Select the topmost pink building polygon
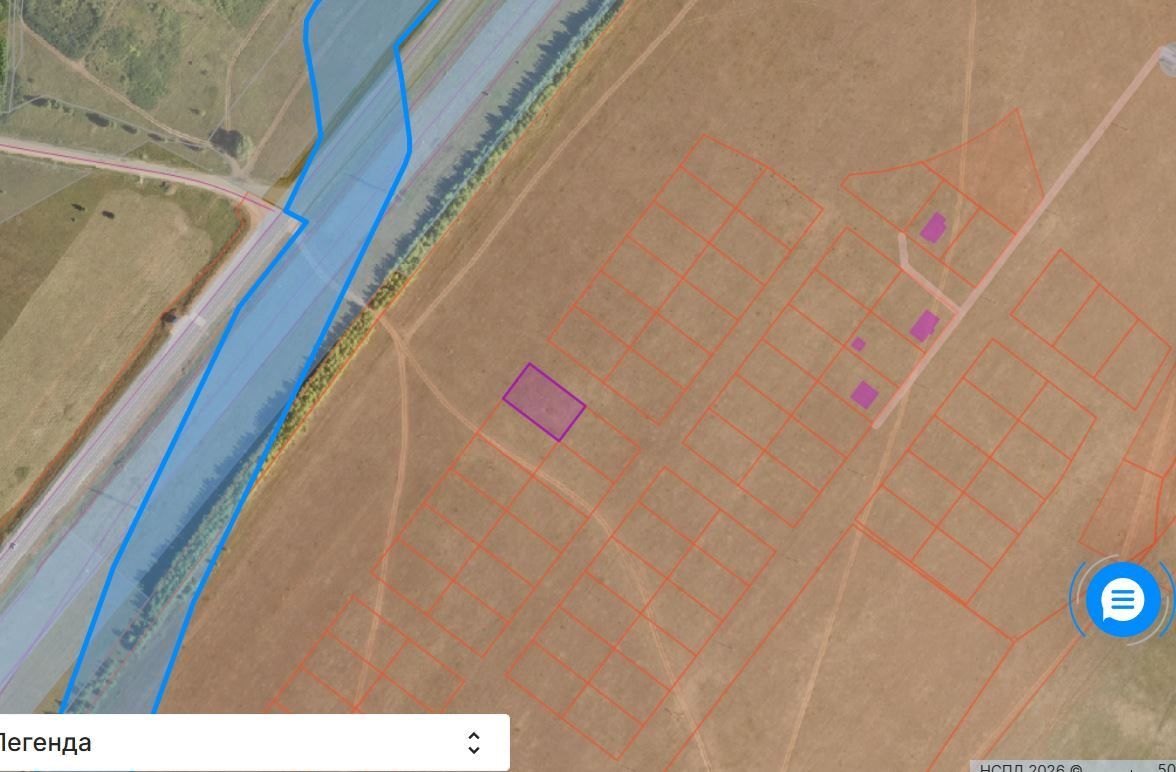 (x=933, y=228)
